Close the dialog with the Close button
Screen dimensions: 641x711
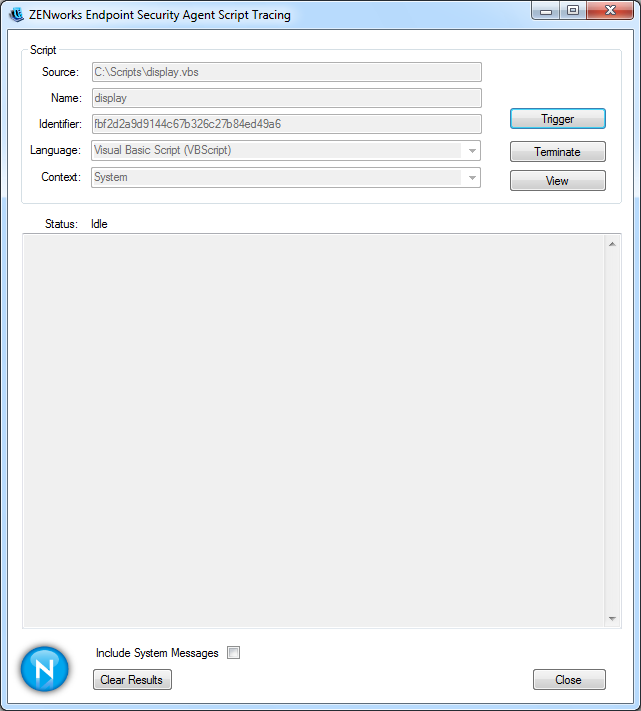click(569, 679)
